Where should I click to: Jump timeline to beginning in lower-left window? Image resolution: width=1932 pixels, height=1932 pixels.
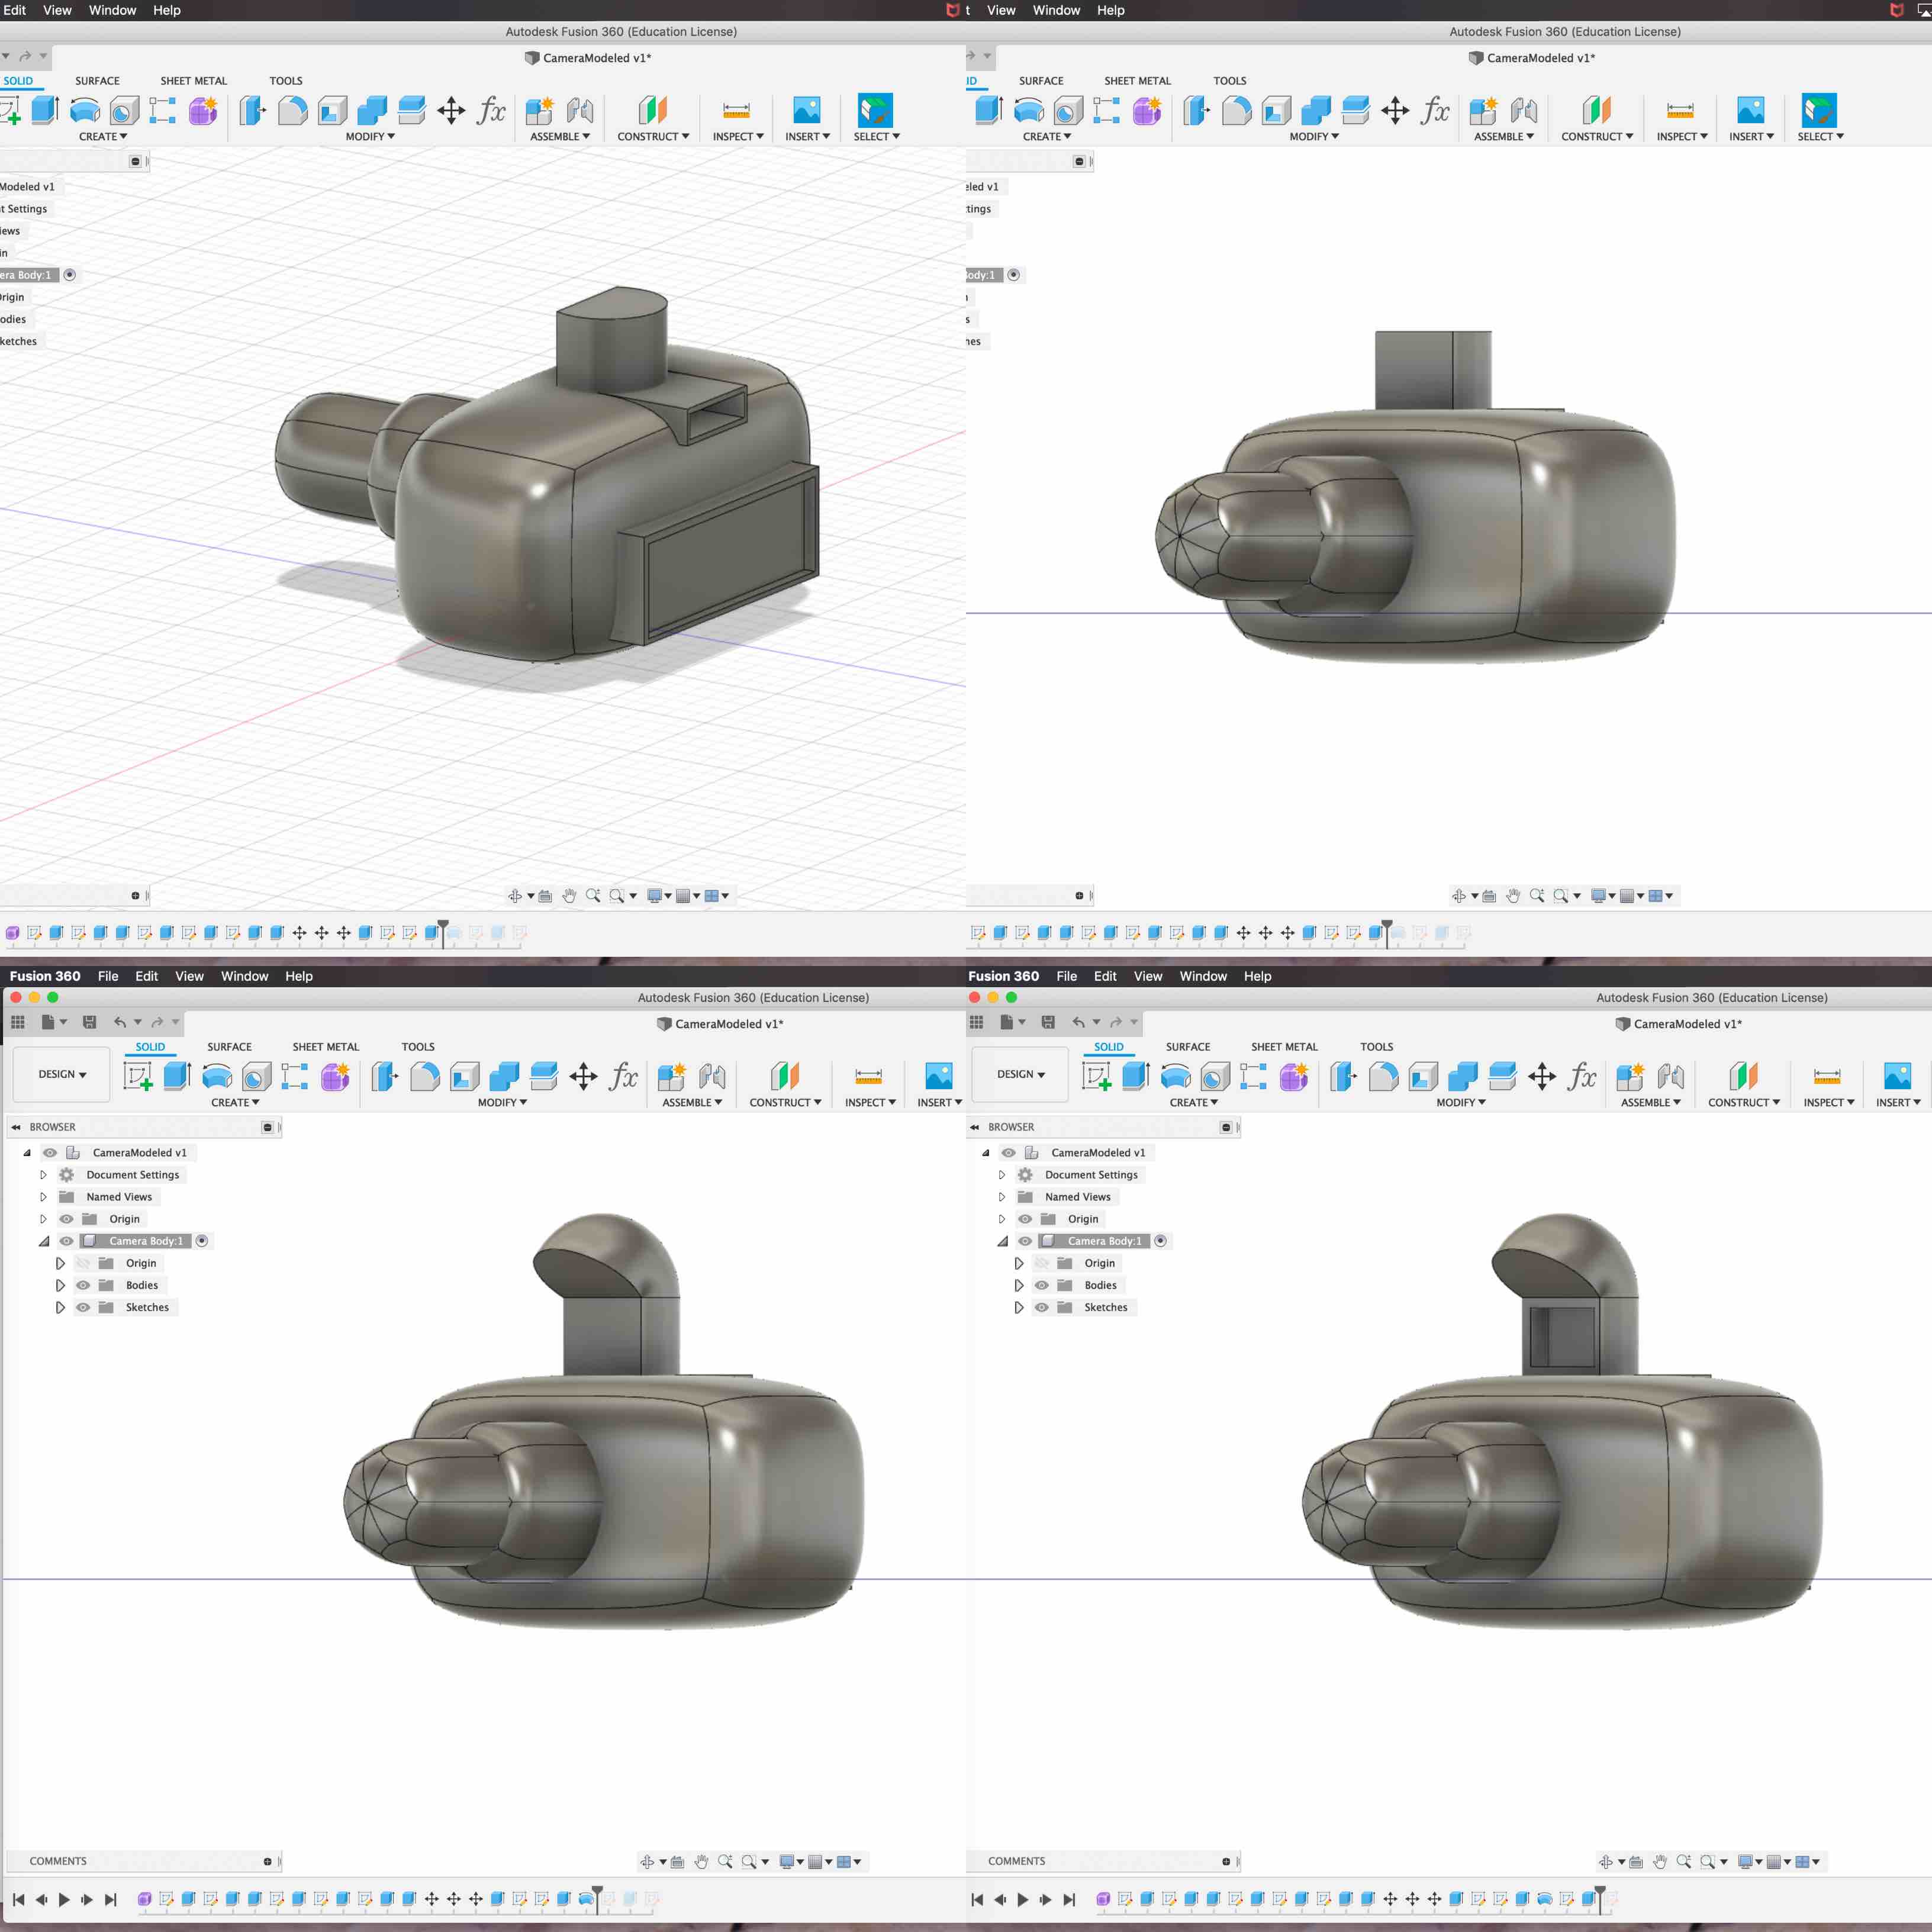(x=18, y=1899)
